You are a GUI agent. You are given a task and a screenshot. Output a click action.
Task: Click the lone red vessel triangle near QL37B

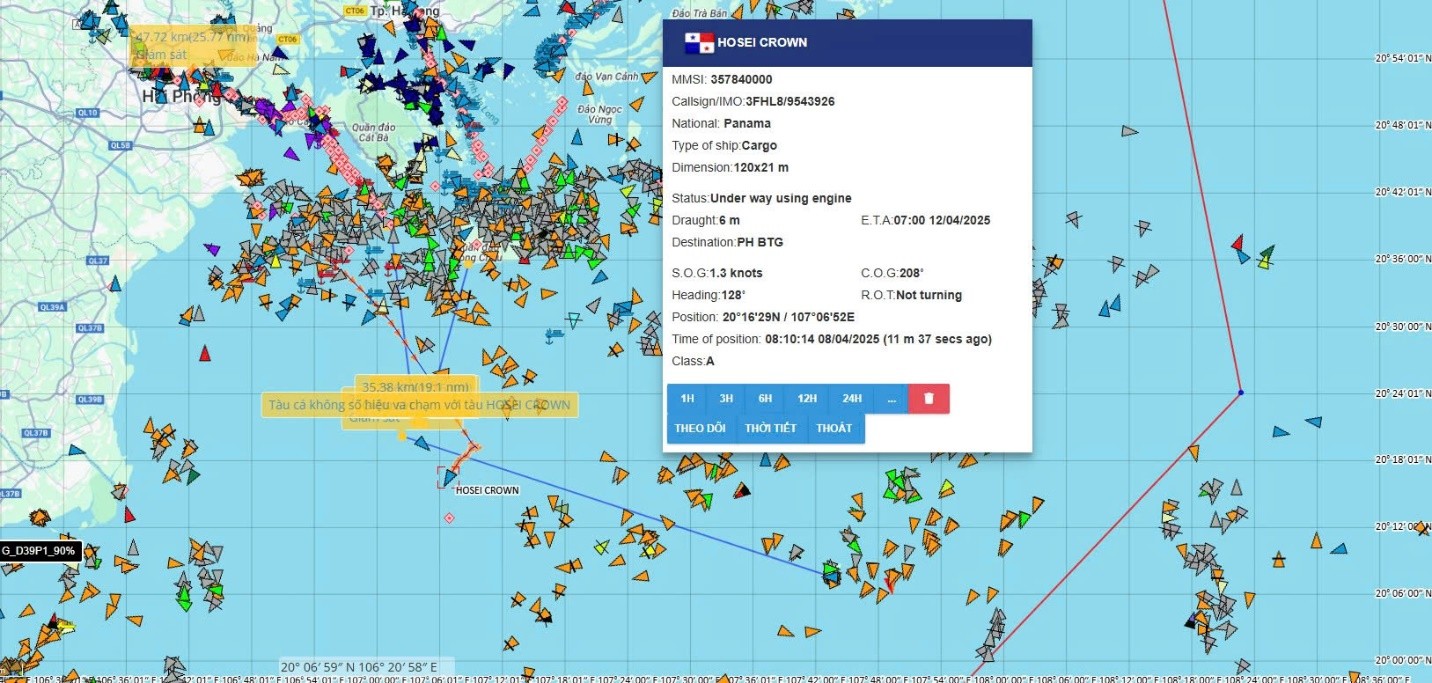coord(205,353)
